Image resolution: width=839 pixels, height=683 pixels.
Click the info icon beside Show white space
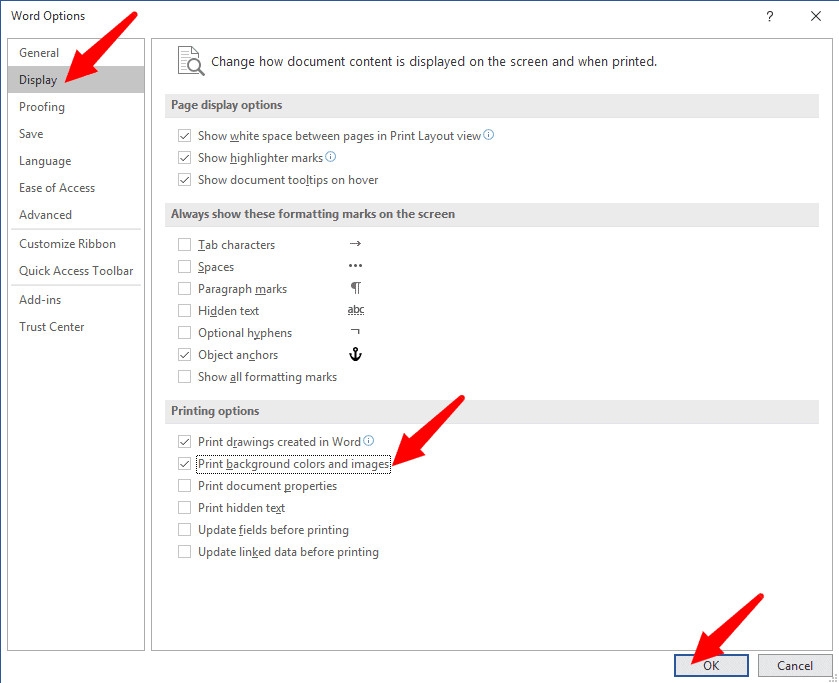tap(489, 136)
